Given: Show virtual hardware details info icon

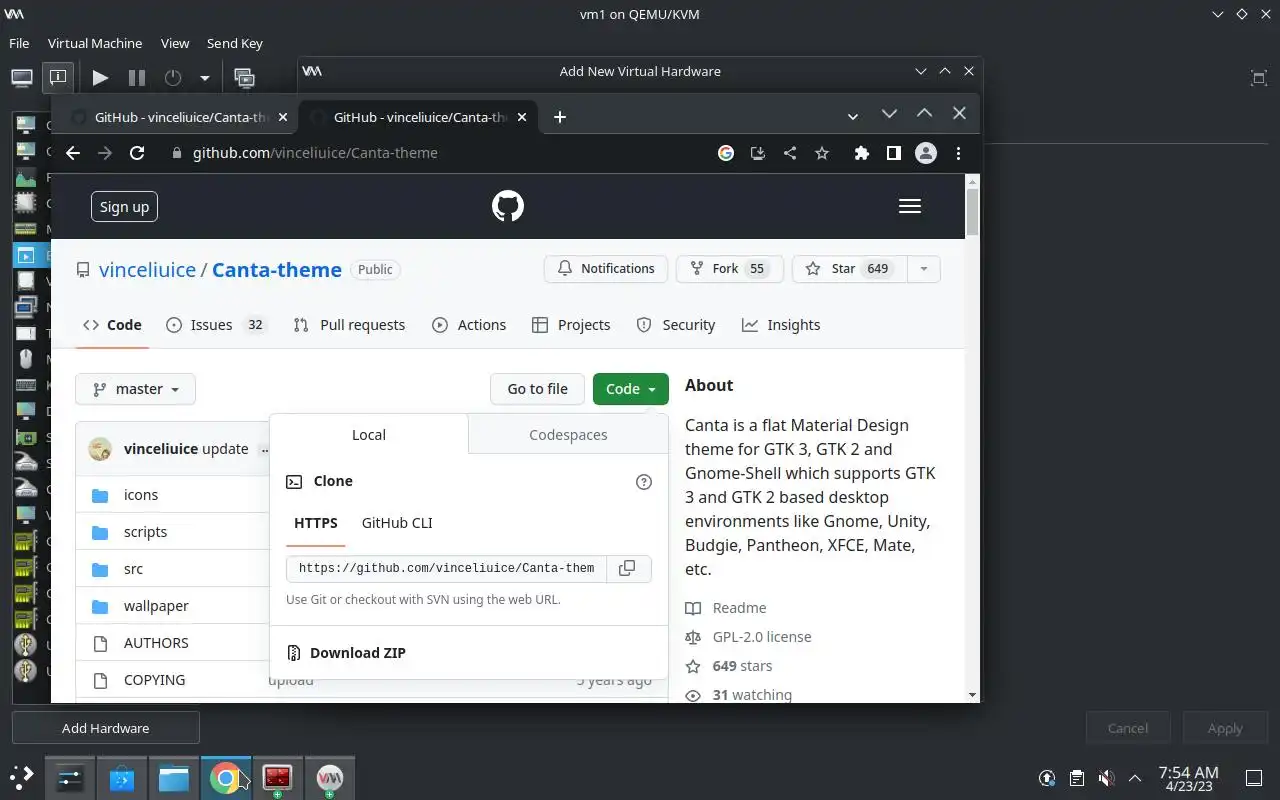Looking at the screenshot, I should [58, 77].
